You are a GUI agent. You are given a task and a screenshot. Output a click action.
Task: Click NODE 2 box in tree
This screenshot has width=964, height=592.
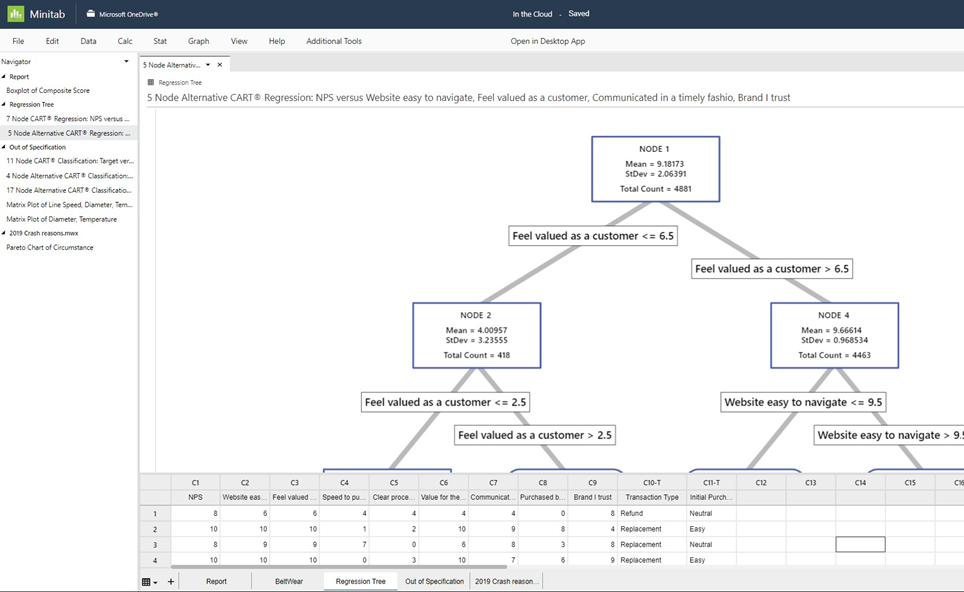point(476,335)
